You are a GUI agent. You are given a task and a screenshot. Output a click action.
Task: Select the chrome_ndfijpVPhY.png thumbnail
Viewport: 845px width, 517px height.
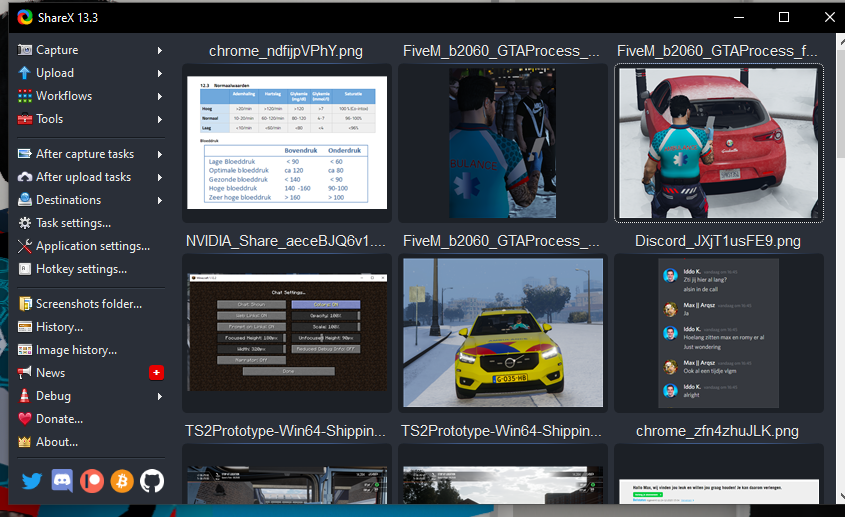point(286,142)
